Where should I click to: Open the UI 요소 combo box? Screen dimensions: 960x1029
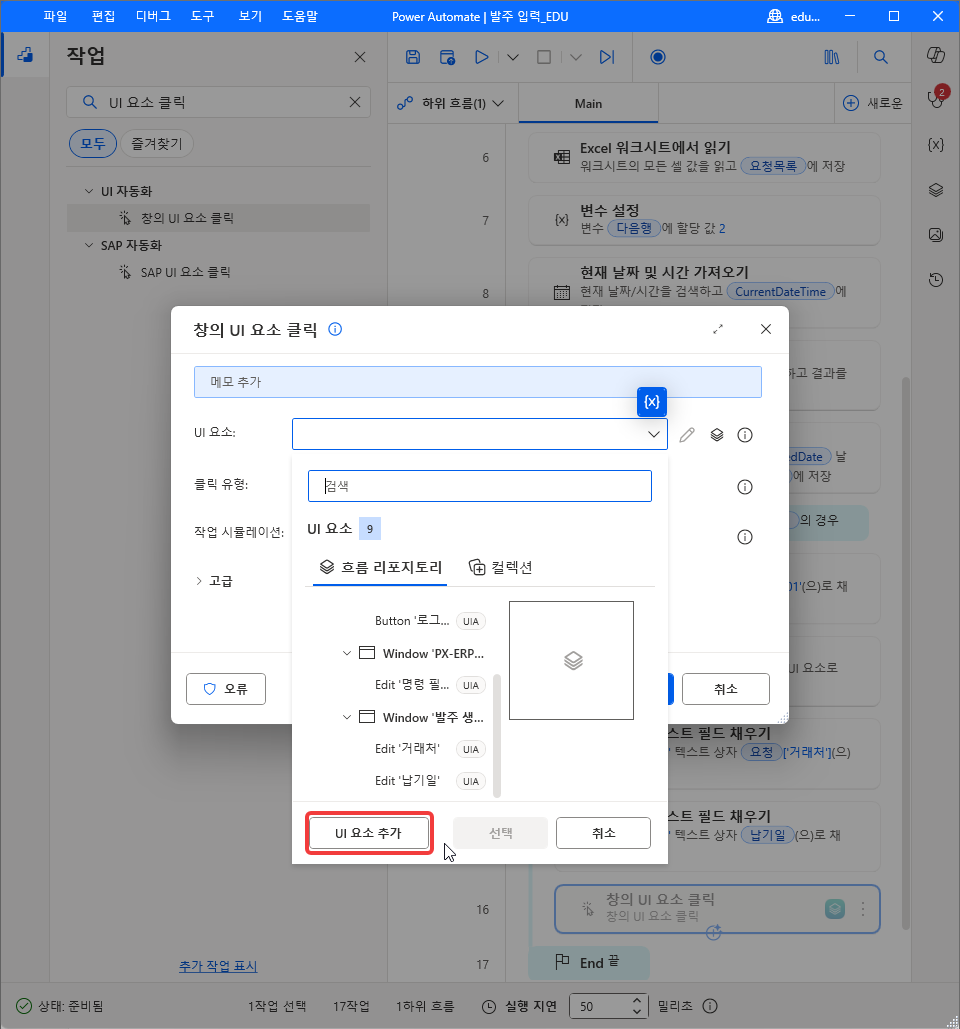tap(480, 434)
